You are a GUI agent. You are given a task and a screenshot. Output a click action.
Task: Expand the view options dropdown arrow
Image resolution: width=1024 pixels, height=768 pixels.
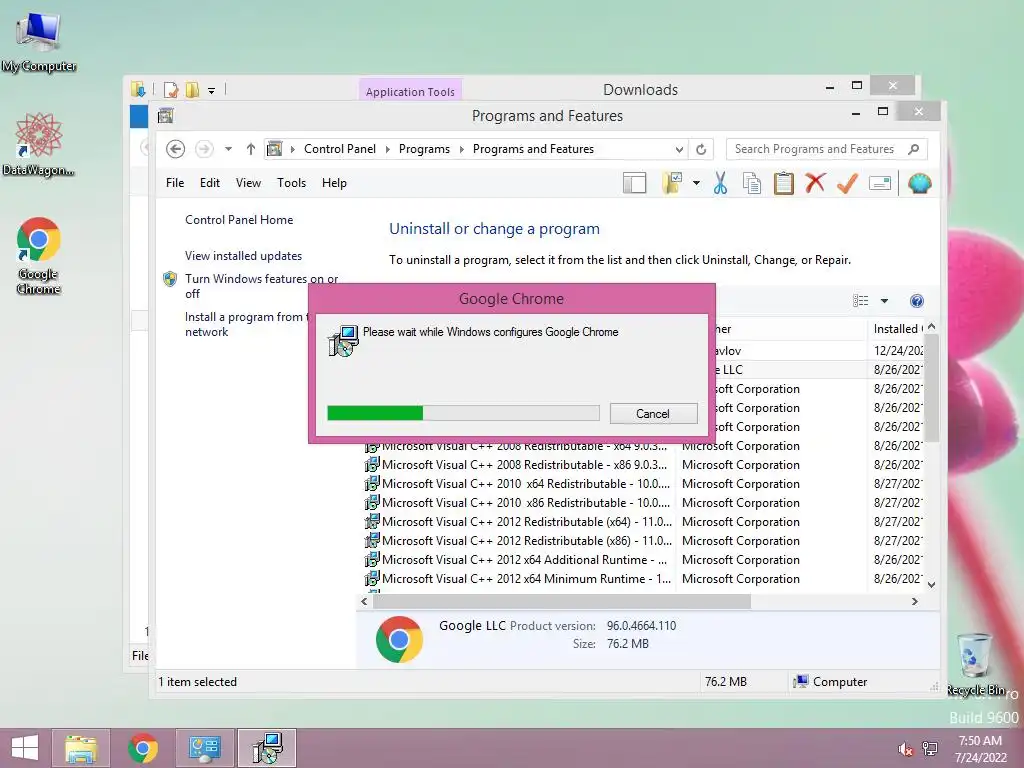(x=884, y=301)
